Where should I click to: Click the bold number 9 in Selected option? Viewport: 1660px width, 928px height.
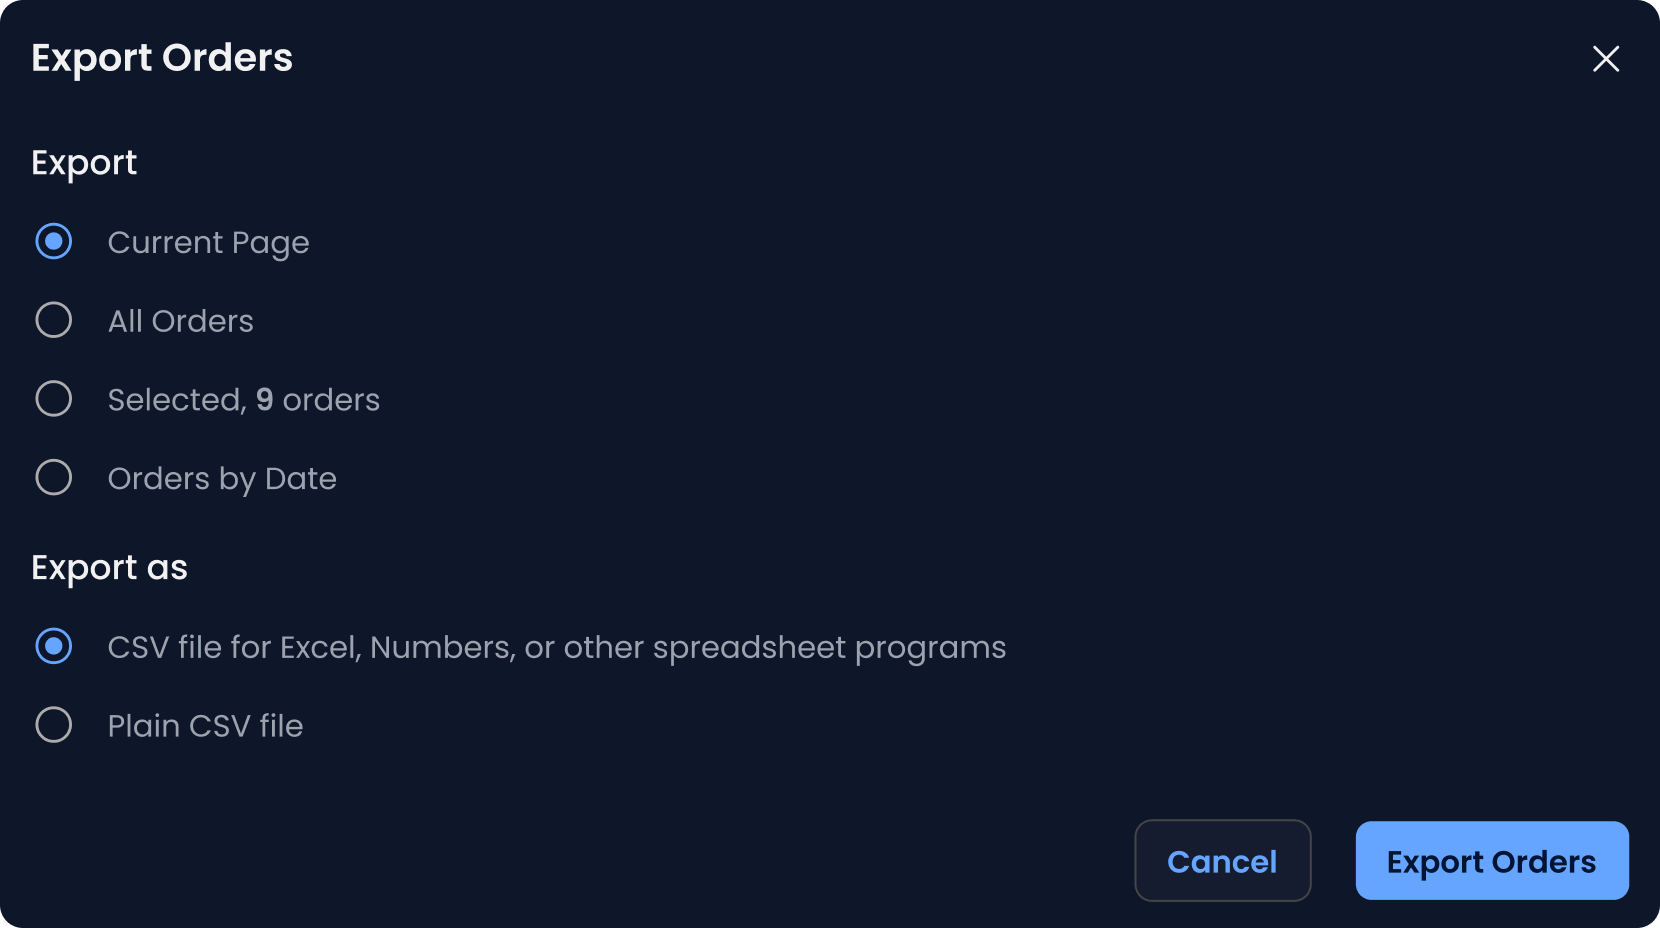coord(264,400)
